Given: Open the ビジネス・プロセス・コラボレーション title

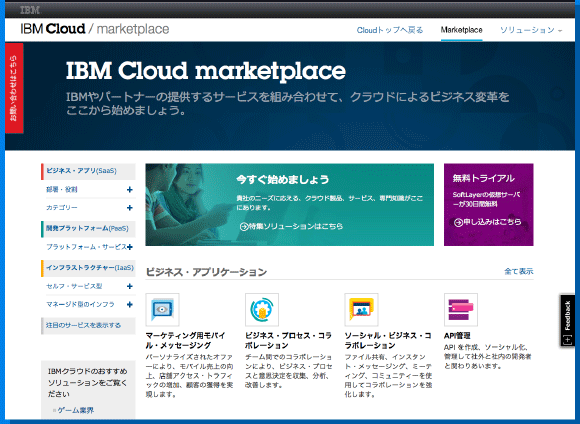Looking at the screenshot, I should click(288, 340).
